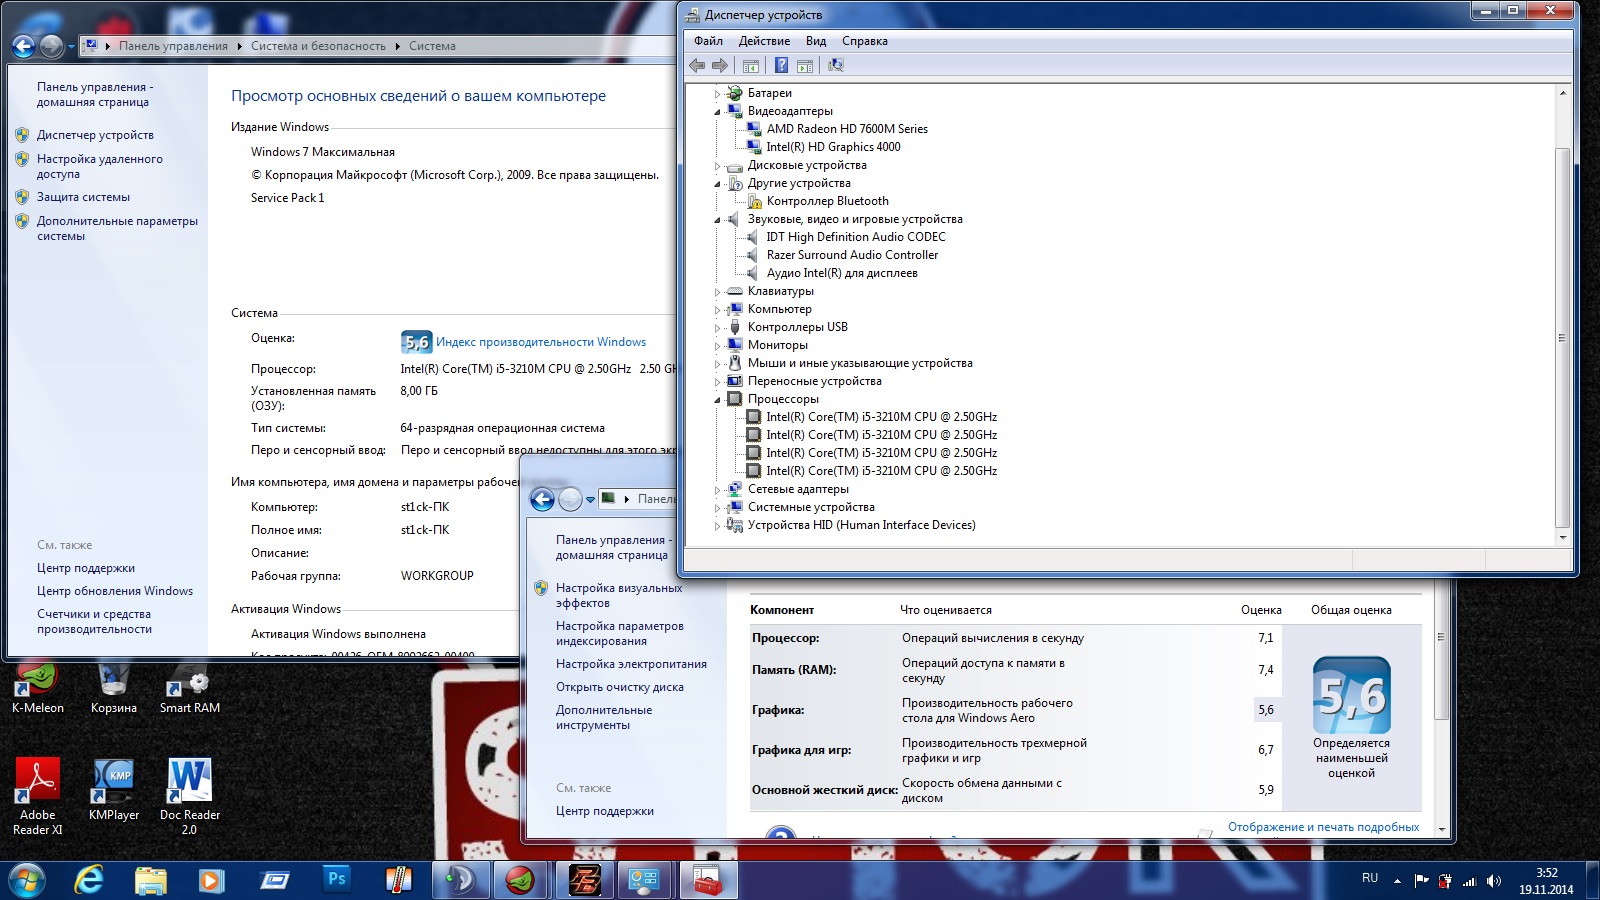
Task: Open the blue question-mark Help toolbar icon
Action: (x=781, y=65)
